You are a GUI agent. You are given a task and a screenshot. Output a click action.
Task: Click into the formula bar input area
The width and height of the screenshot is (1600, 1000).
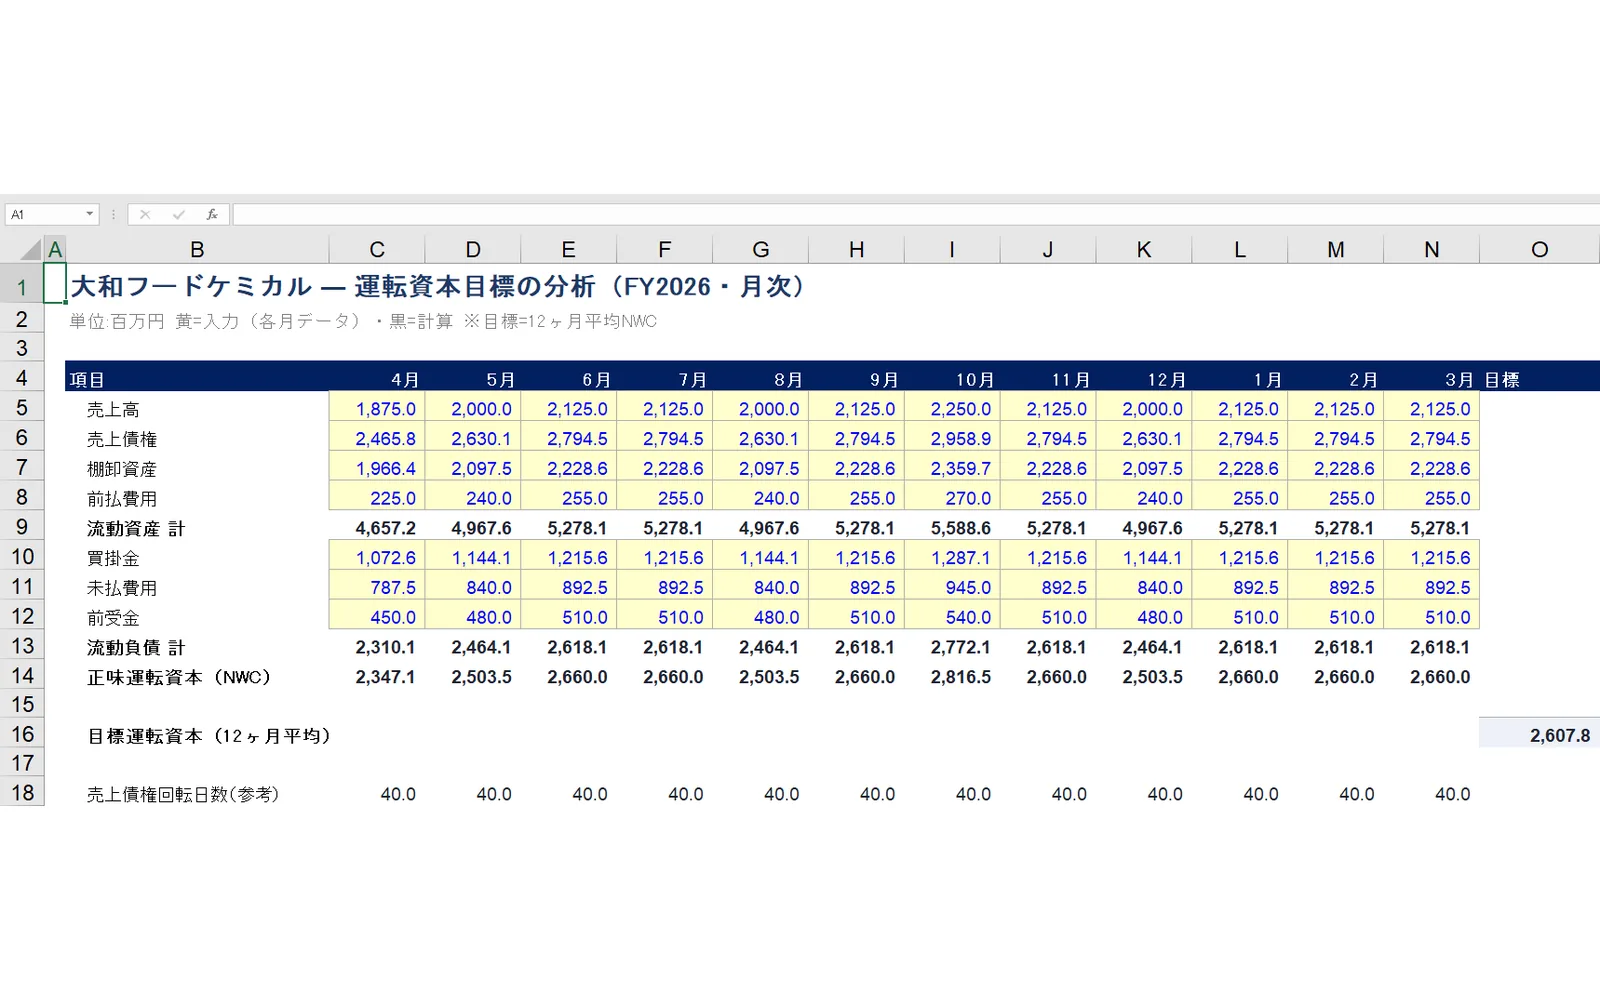click(915, 214)
